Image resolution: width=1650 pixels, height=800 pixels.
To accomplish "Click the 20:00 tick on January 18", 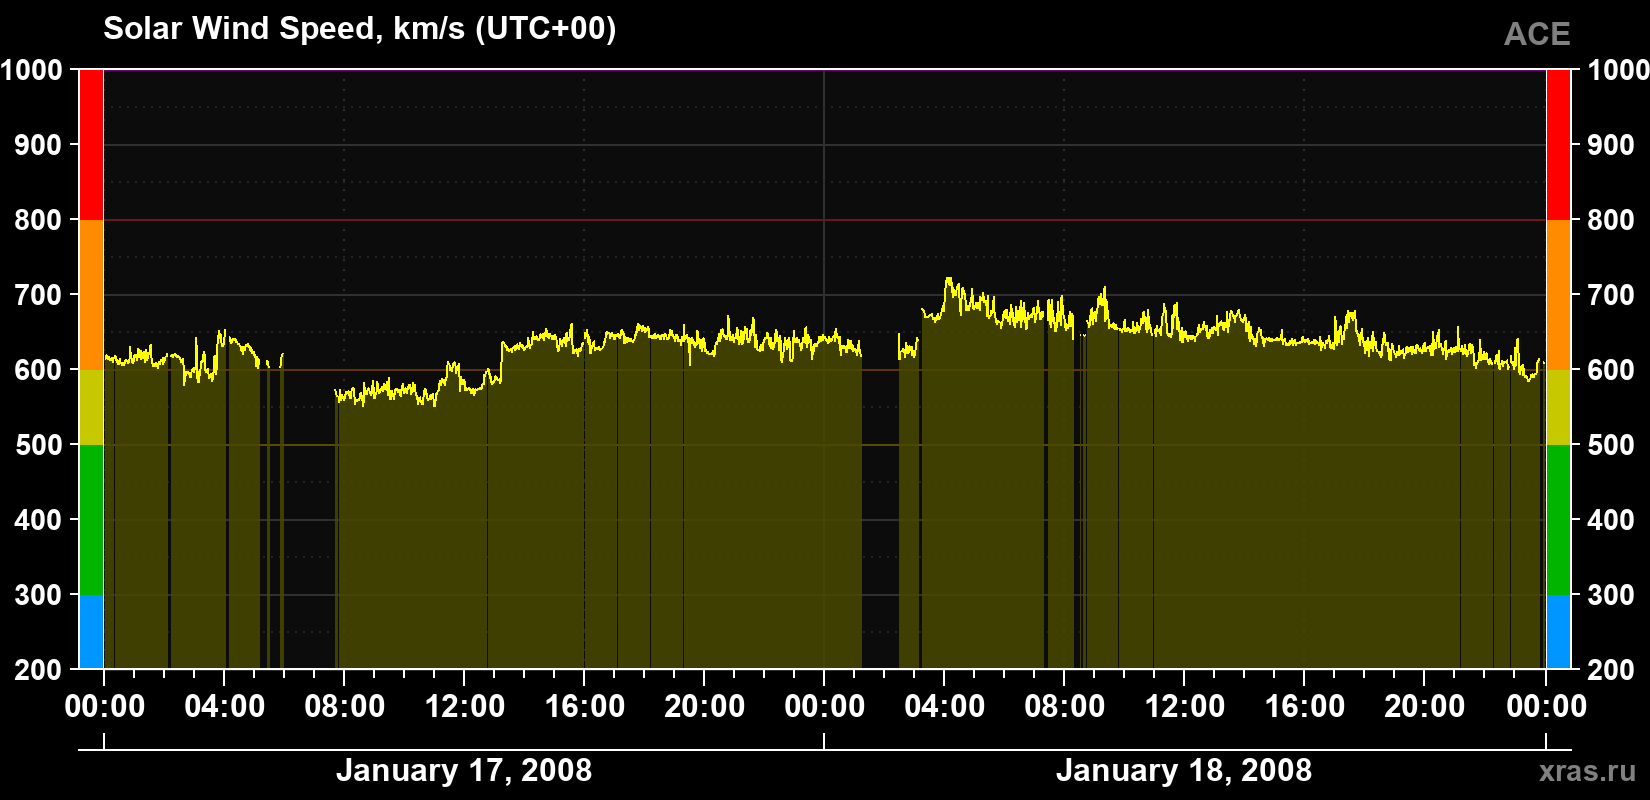I will tap(1425, 706).
